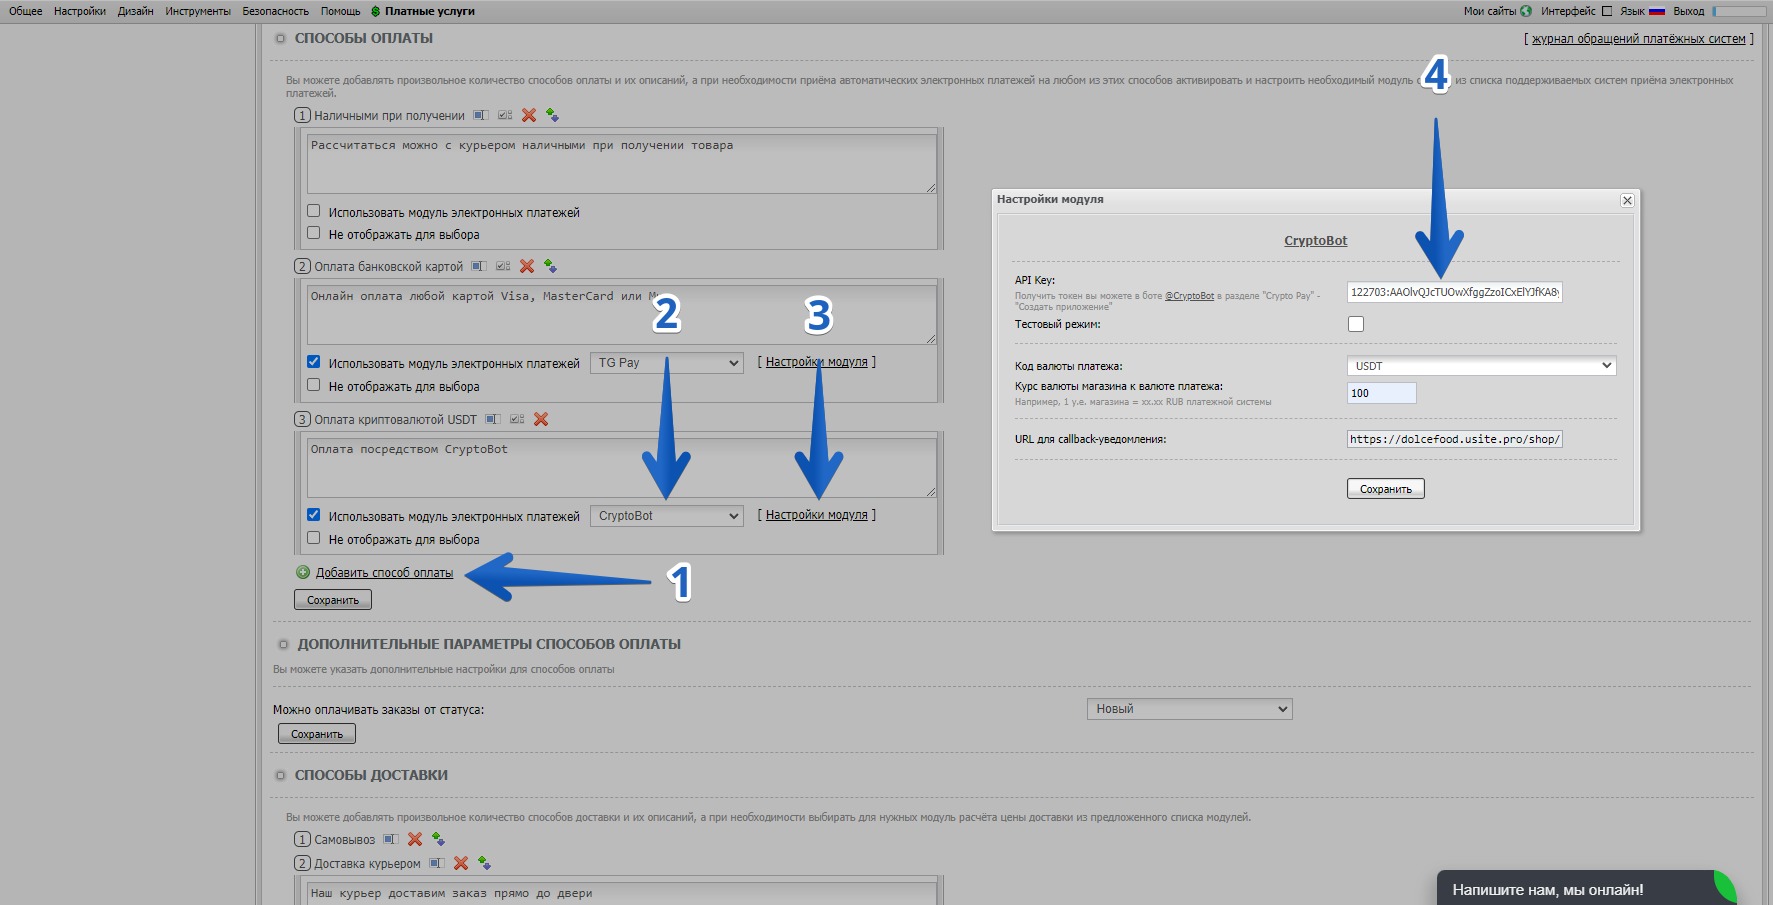Check 'Не отображать для выбора' under cash payment
Image resolution: width=1773 pixels, height=905 pixels.
(x=314, y=233)
